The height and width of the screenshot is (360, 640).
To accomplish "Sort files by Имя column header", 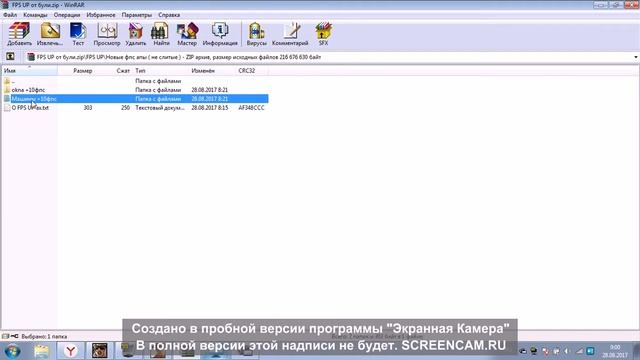I will coord(29,71).
